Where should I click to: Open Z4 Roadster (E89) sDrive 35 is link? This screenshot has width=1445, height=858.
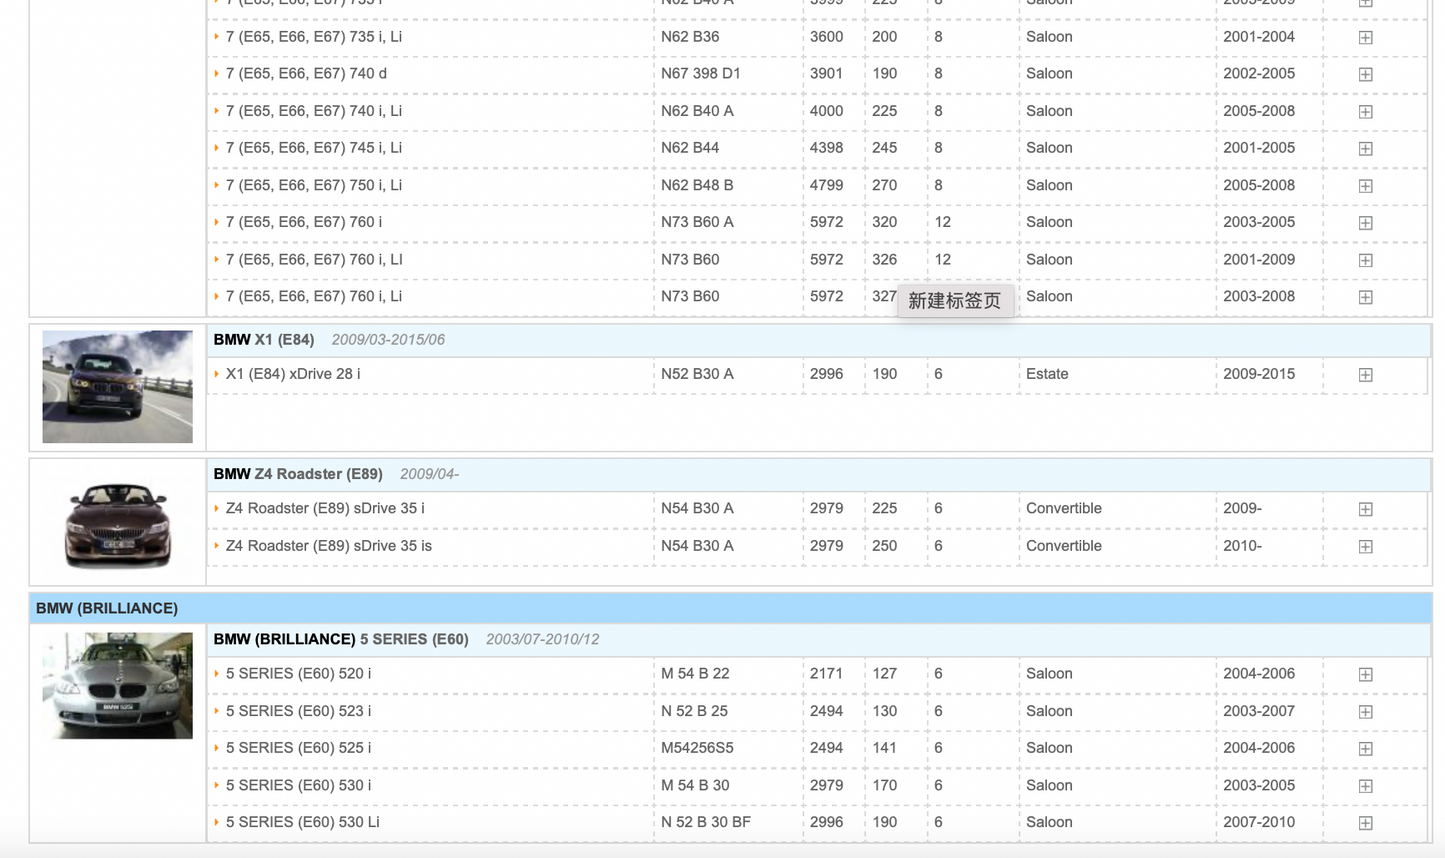point(329,546)
